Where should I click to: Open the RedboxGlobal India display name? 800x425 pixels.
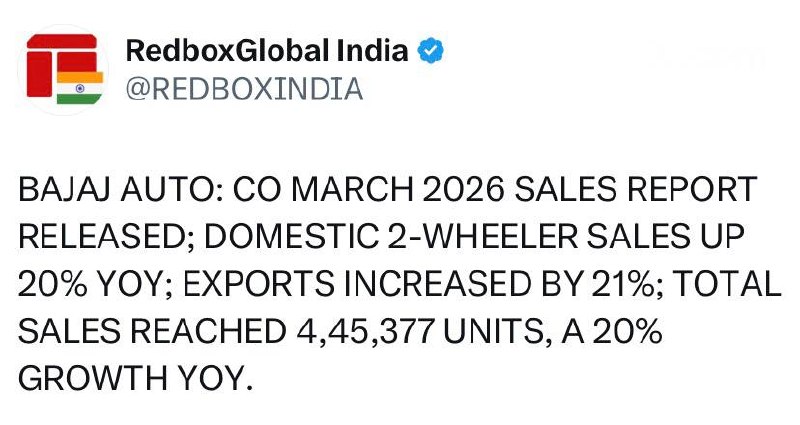coord(267,51)
